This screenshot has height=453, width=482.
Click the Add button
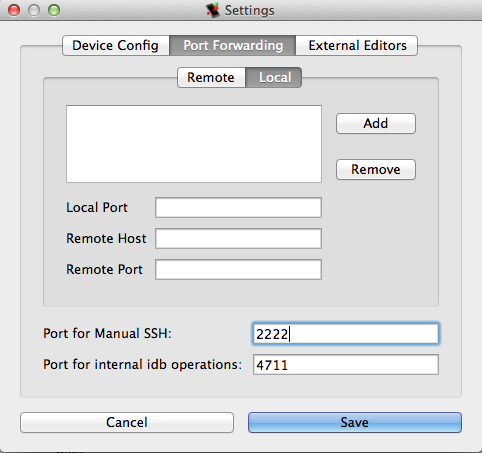click(376, 124)
